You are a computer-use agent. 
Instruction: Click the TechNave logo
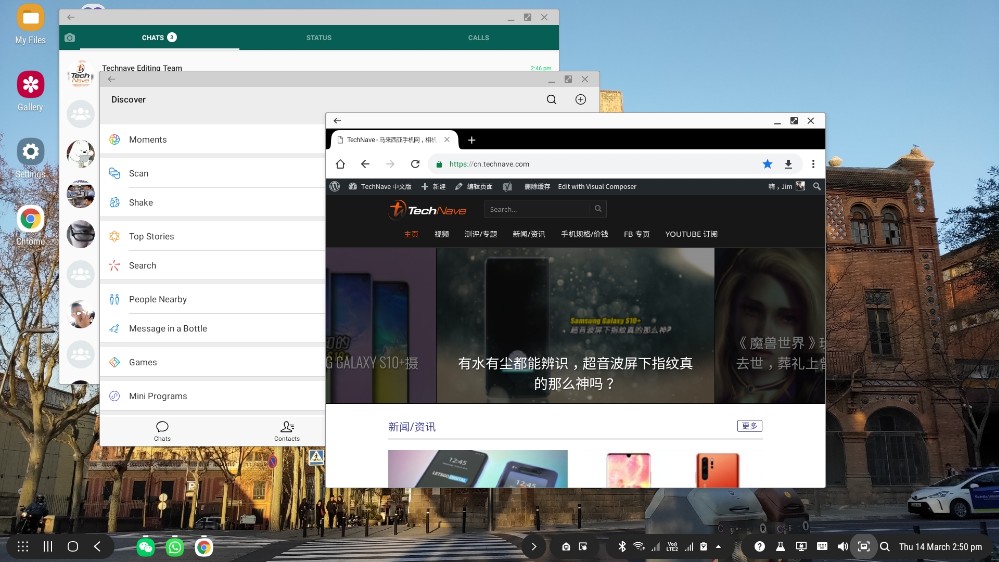pos(428,210)
